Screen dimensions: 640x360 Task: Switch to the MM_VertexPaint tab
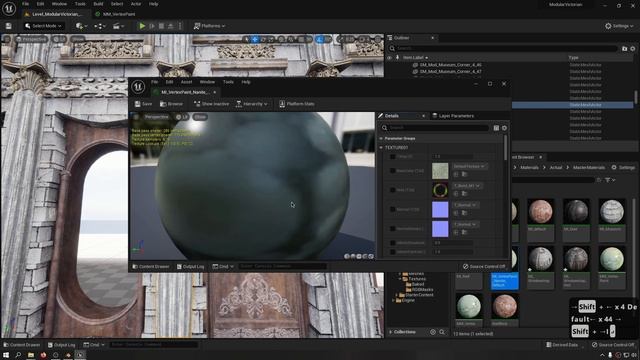tap(118, 14)
